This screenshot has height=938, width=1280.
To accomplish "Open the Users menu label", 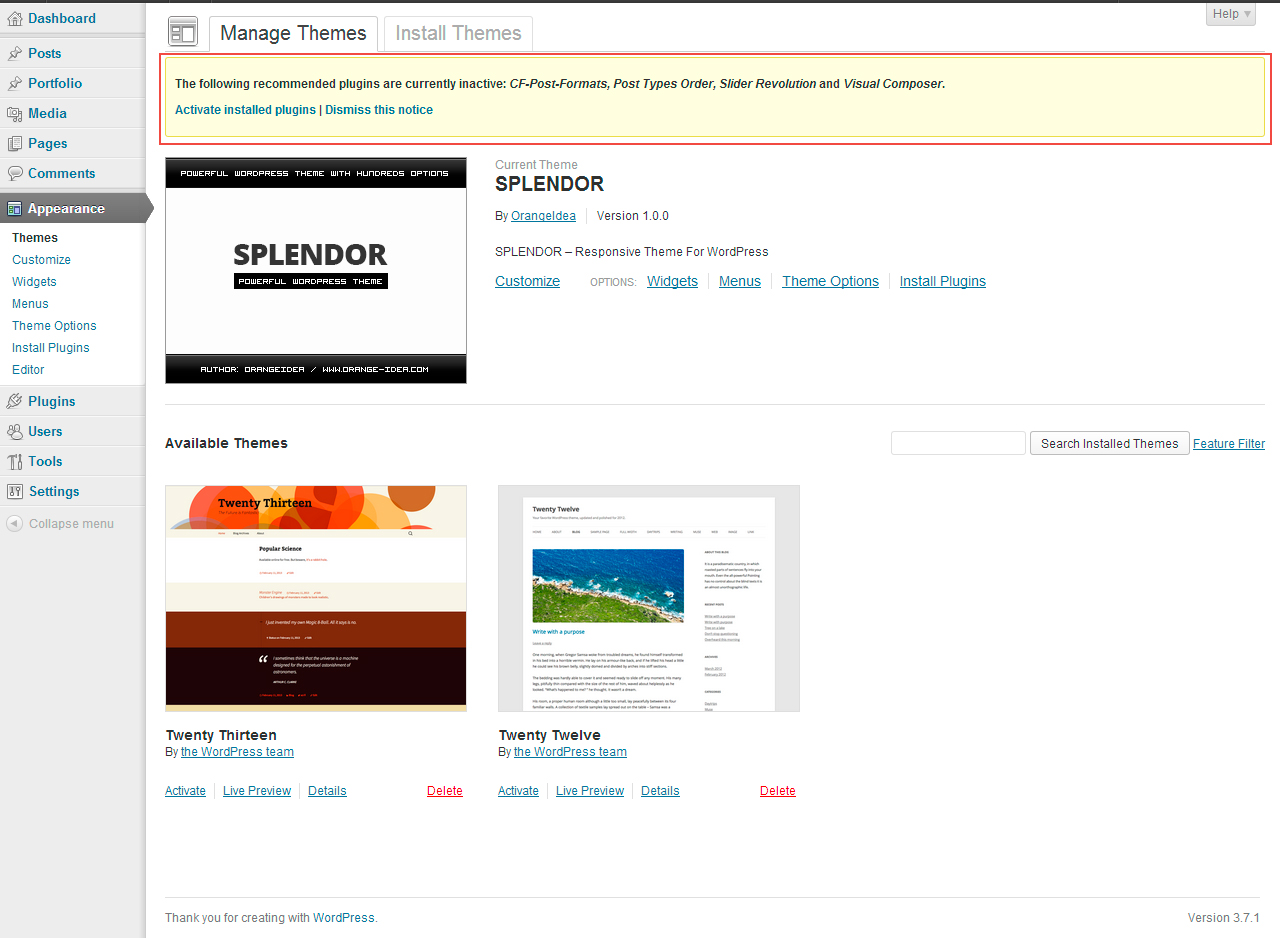I will [x=45, y=431].
